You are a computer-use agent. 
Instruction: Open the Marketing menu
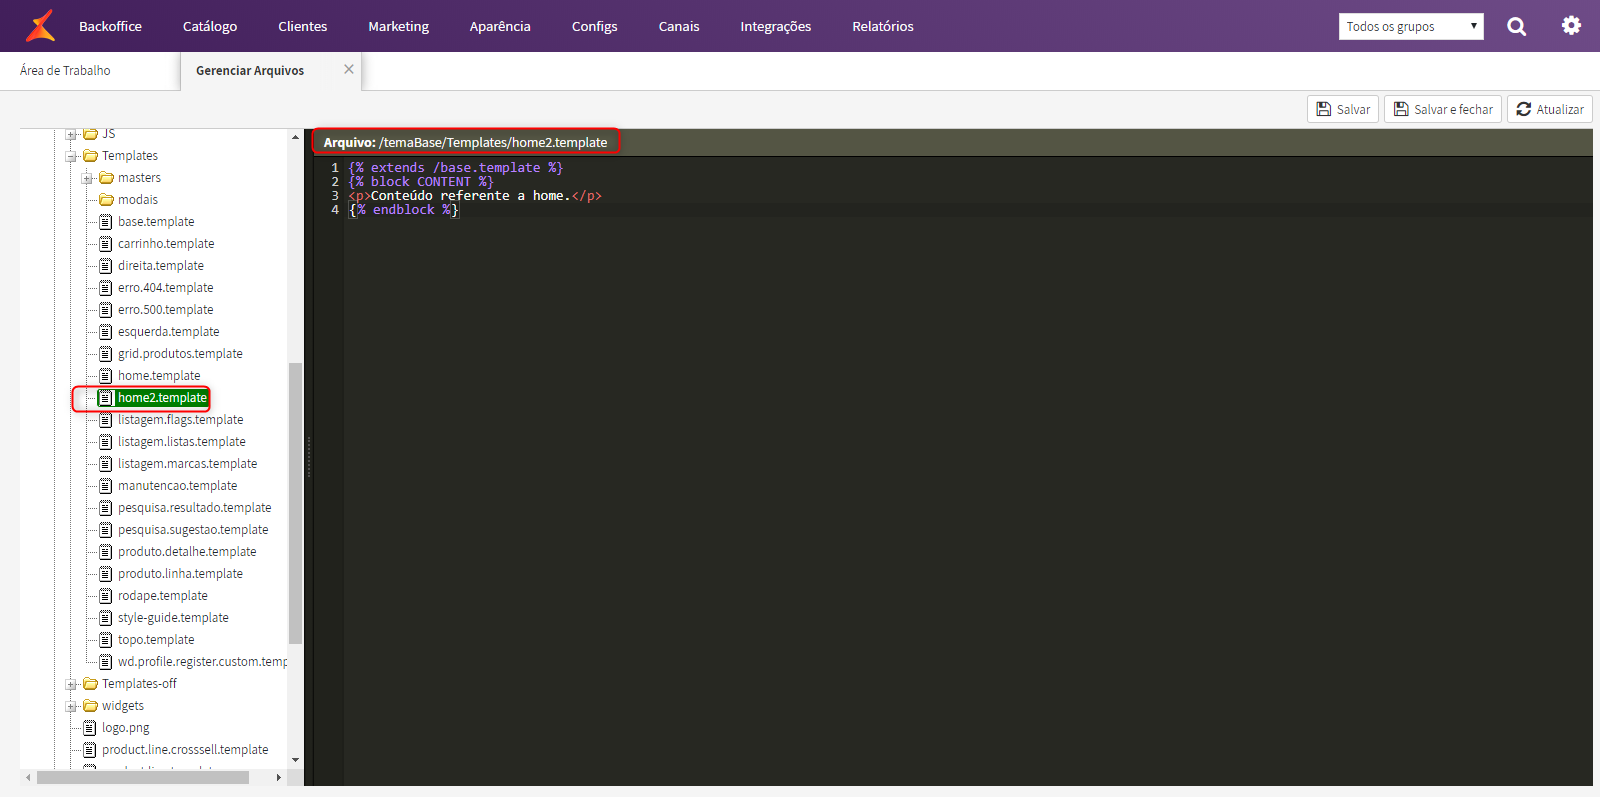pyautogui.click(x=398, y=26)
